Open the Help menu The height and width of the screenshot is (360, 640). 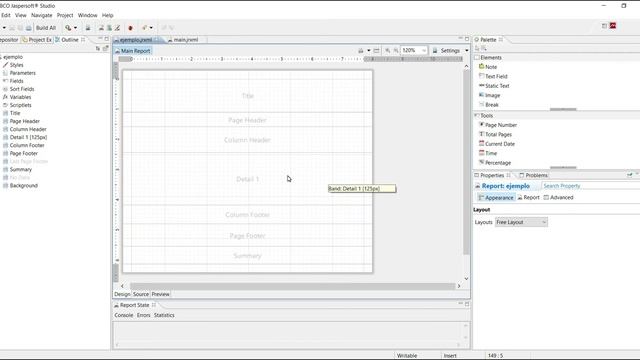pyautogui.click(x=107, y=15)
